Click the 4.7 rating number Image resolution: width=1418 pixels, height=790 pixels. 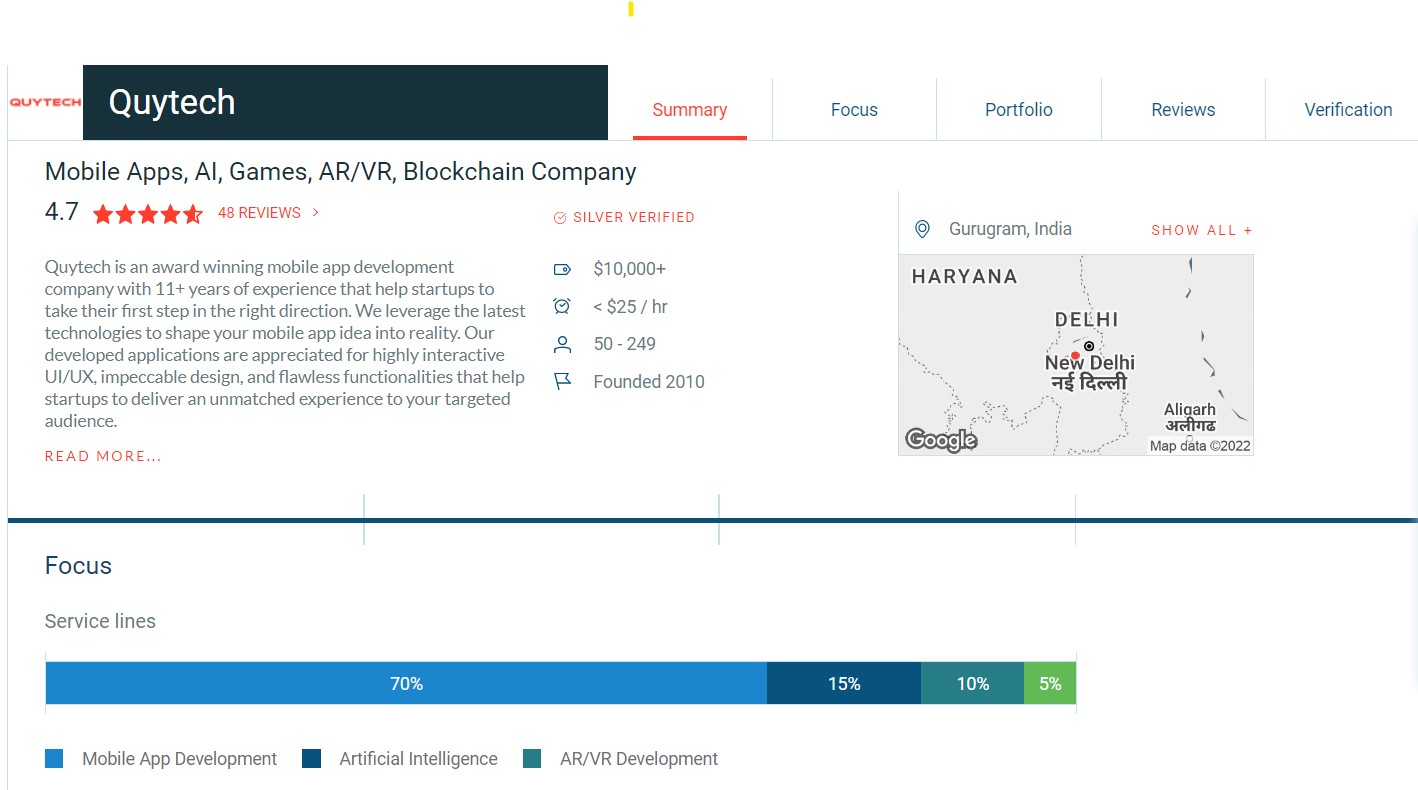[x=62, y=212]
